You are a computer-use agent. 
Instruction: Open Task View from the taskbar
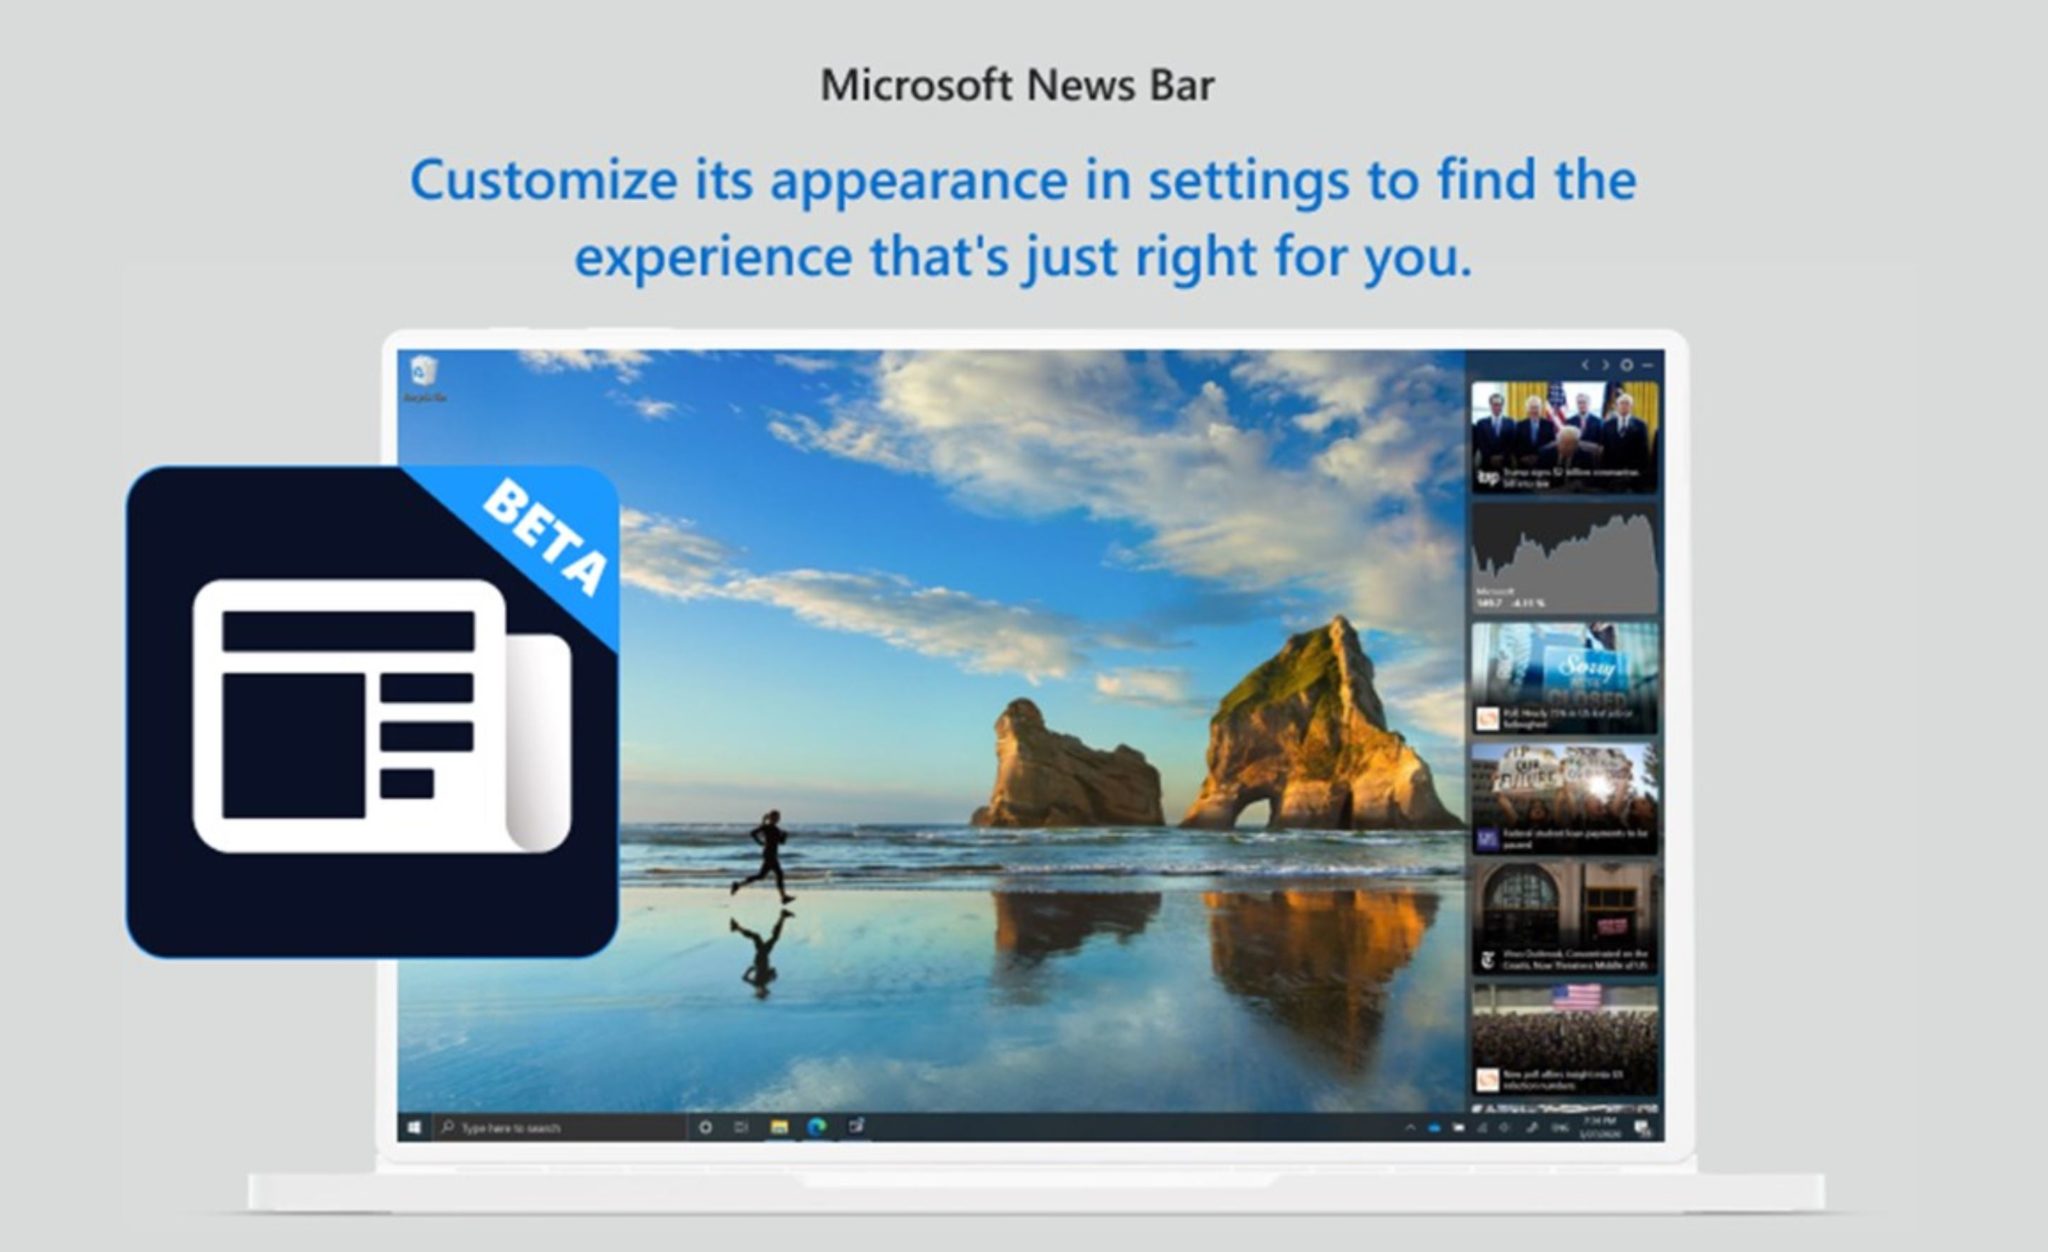click(x=740, y=1128)
